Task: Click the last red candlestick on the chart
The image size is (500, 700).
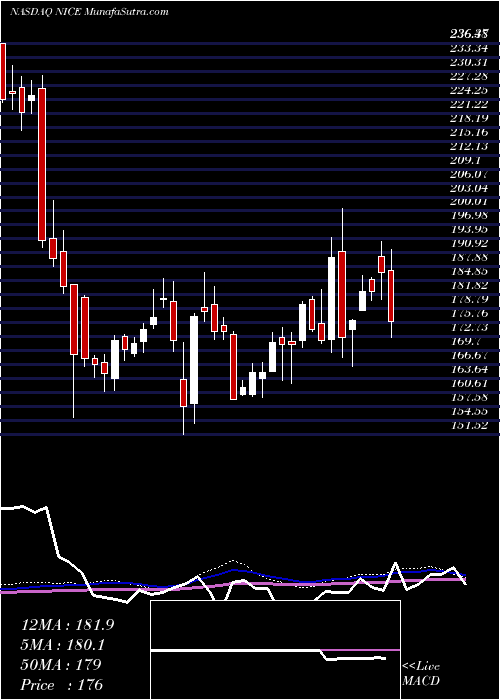Action: 391,296
